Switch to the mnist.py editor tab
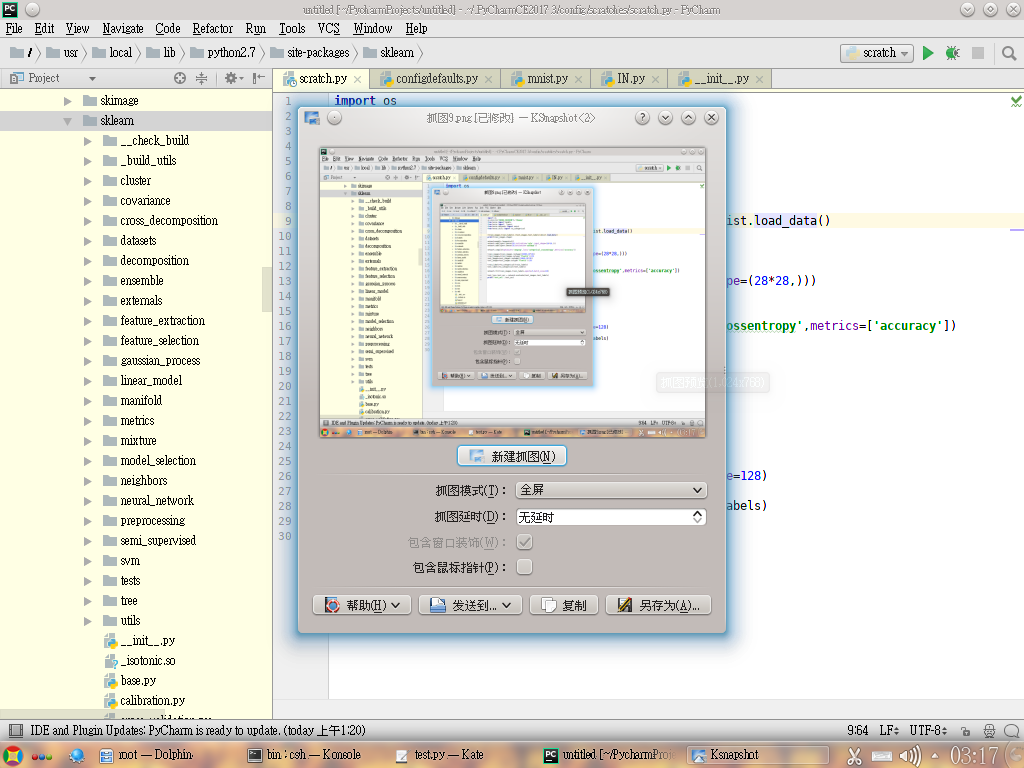1024x768 pixels. [547, 78]
